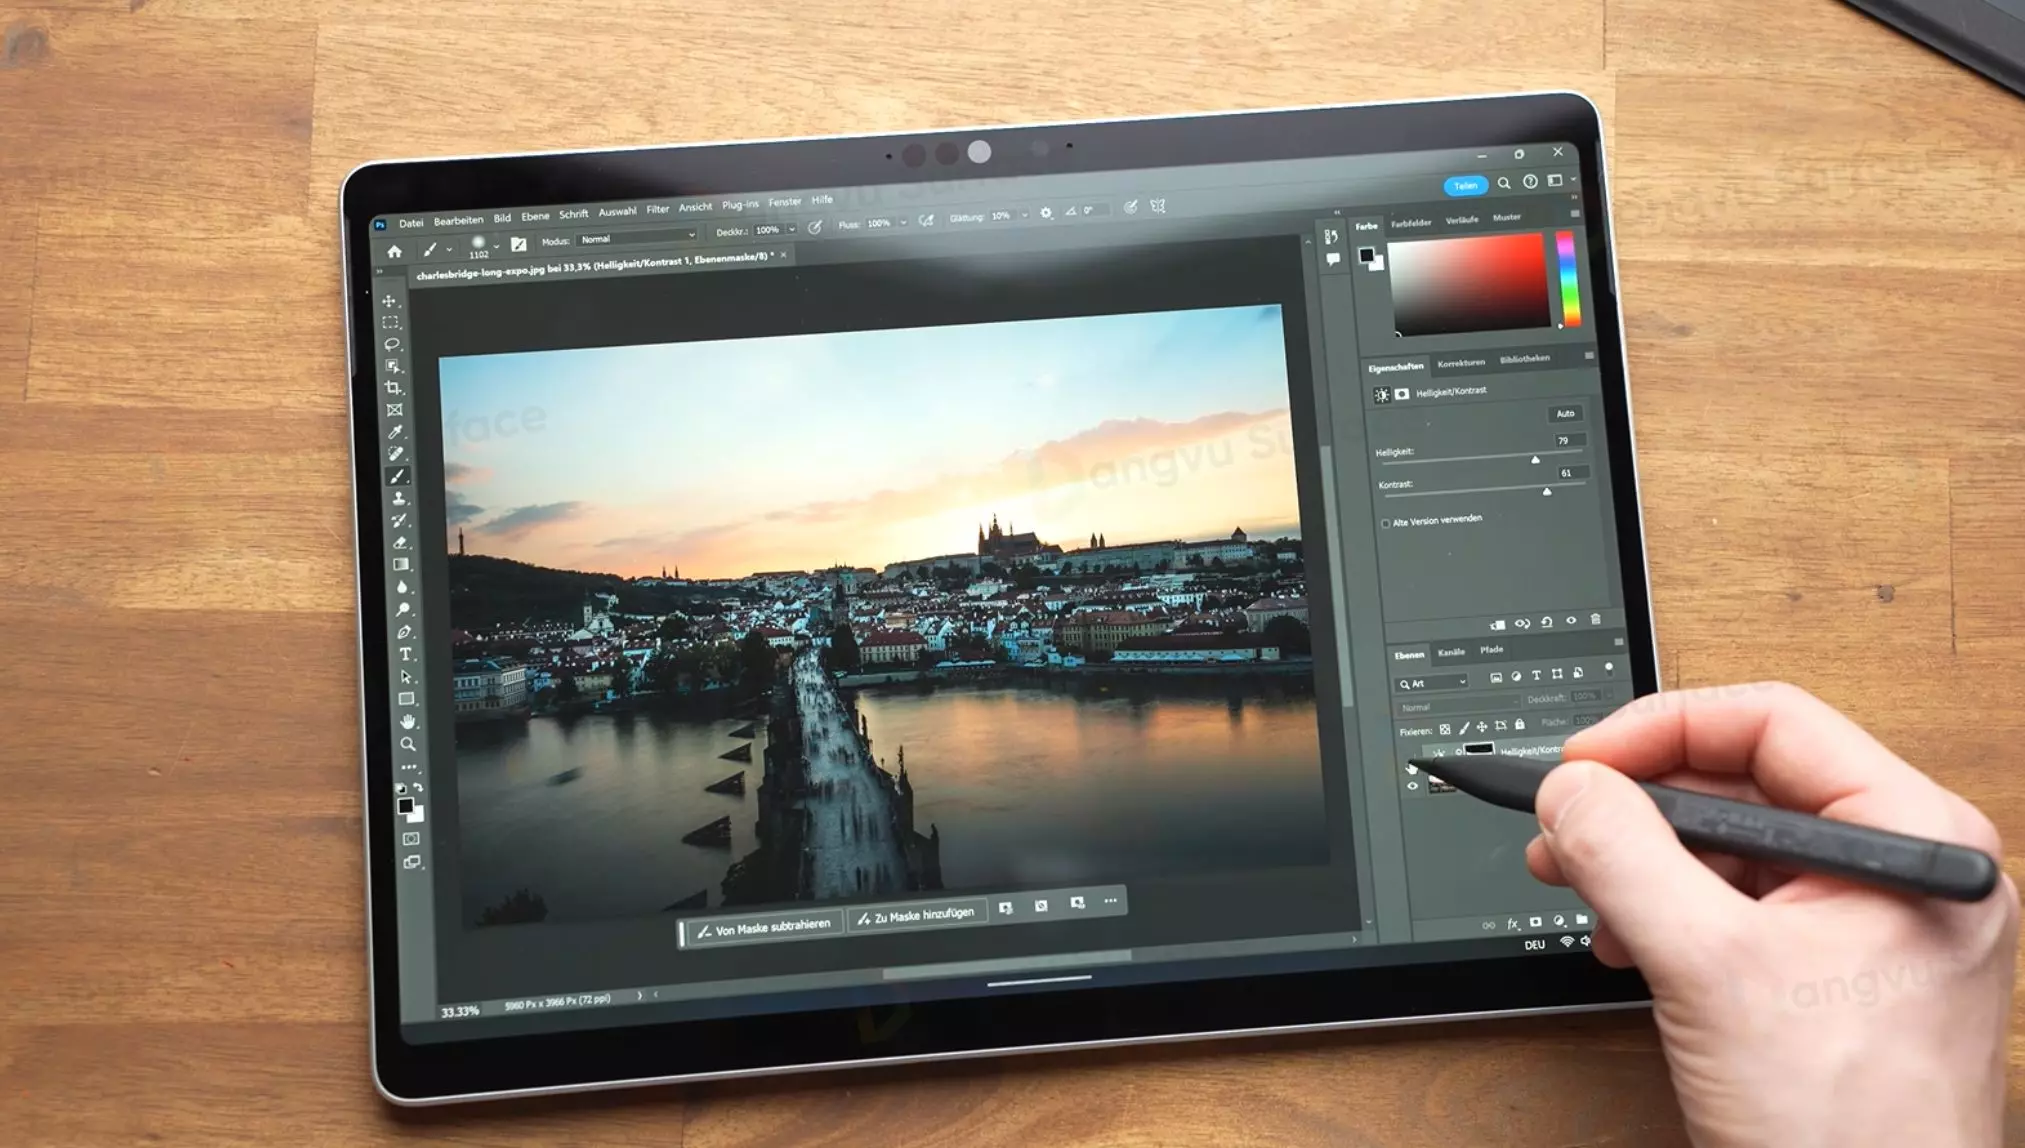Viewport: 2025px width, 1148px height.
Task: Click add layer style fx icon
Action: 1512,923
